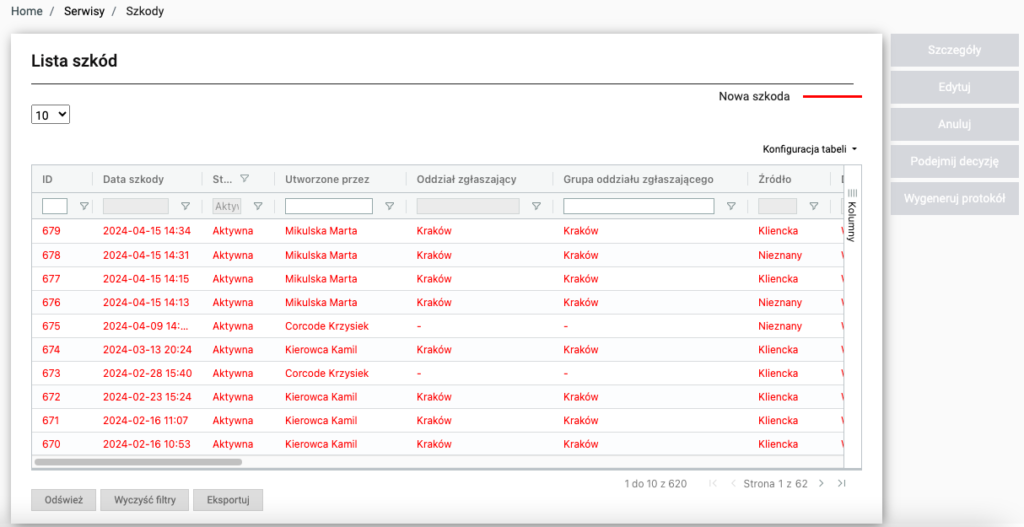This screenshot has height=527, width=1024.
Task: Expand the Konfiguracja tabeli dropdown
Action: pos(810,149)
